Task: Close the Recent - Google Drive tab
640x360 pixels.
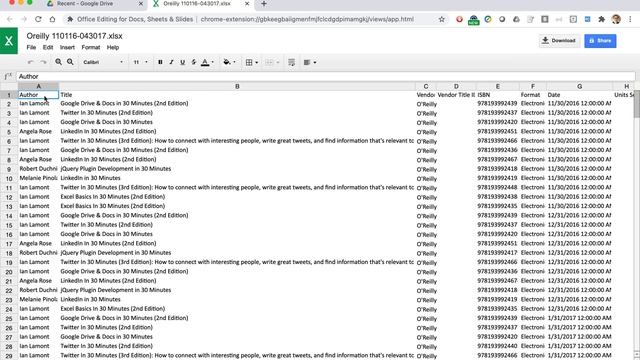Action: pos(141,4)
